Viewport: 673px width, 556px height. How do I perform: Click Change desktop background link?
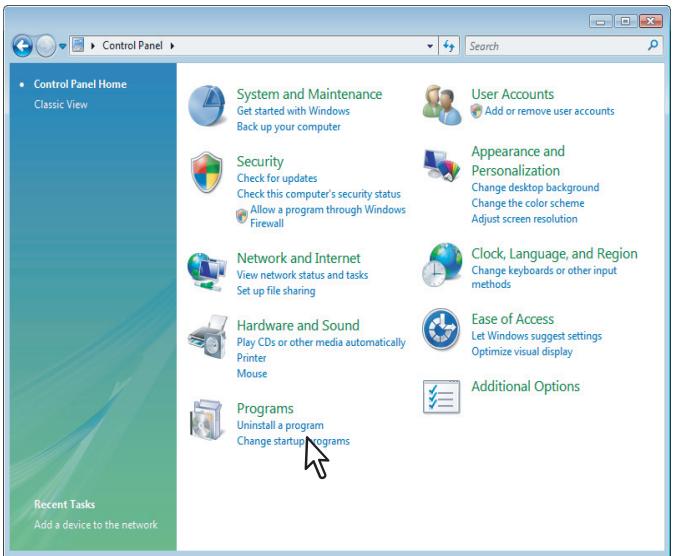coord(535,188)
